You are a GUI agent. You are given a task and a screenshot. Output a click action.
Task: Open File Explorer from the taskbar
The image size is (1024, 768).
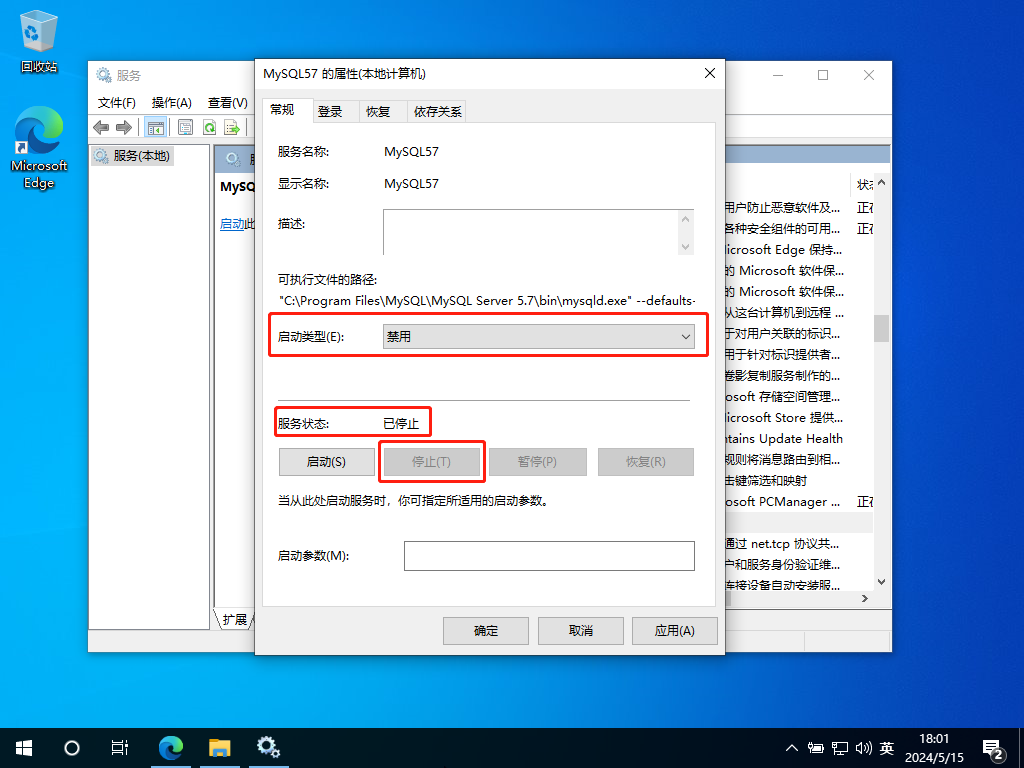click(x=219, y=748)
